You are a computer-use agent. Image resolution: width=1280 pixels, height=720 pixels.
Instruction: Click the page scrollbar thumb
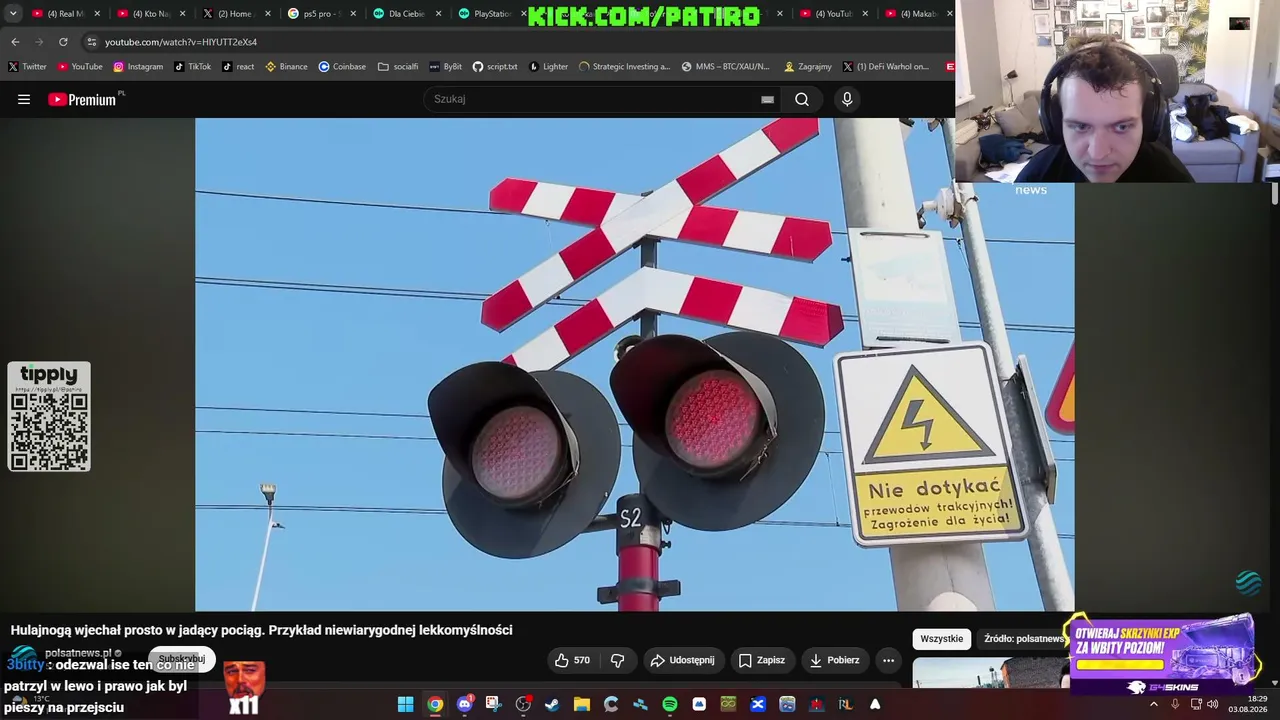click(1275, 194)
